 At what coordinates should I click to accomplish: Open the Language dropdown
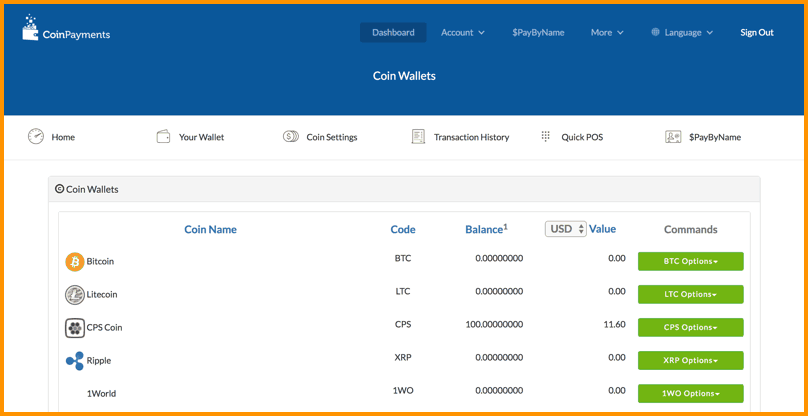(x=682, y=32)
